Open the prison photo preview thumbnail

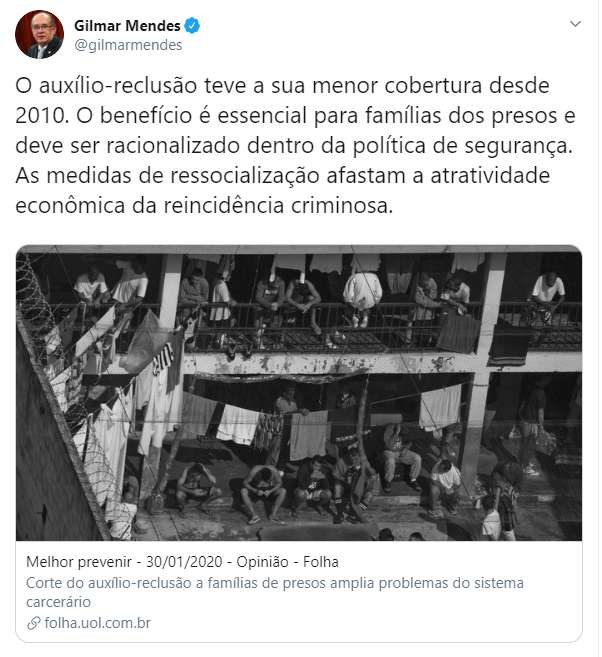(x=299, y=393)
